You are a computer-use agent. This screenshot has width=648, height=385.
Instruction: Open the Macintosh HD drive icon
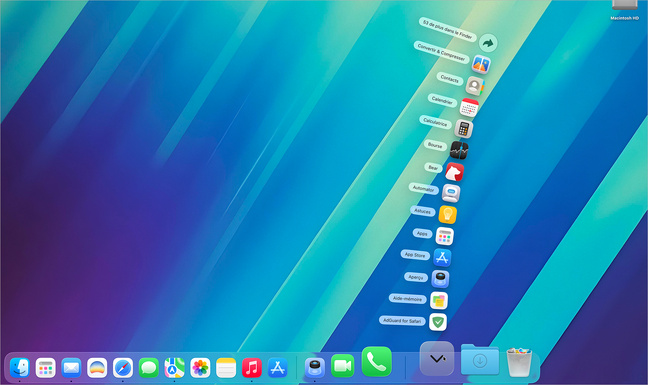click(625, 5)
